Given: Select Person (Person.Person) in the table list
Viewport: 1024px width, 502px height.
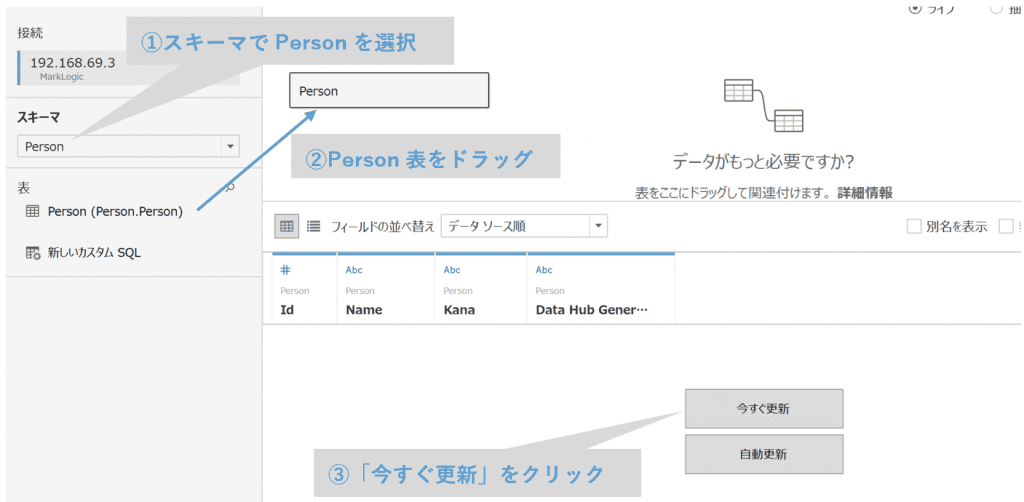Looking at the screenshot, I should [x=115, y=211].
